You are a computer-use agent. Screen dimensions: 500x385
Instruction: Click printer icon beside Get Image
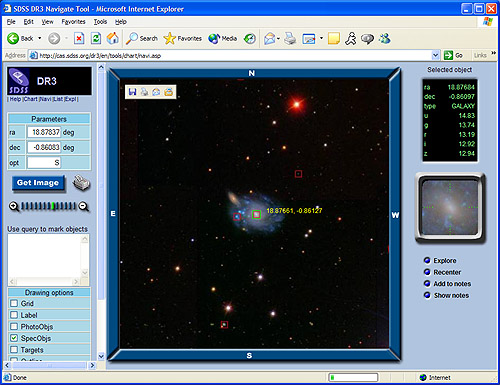tap(81, 183)
